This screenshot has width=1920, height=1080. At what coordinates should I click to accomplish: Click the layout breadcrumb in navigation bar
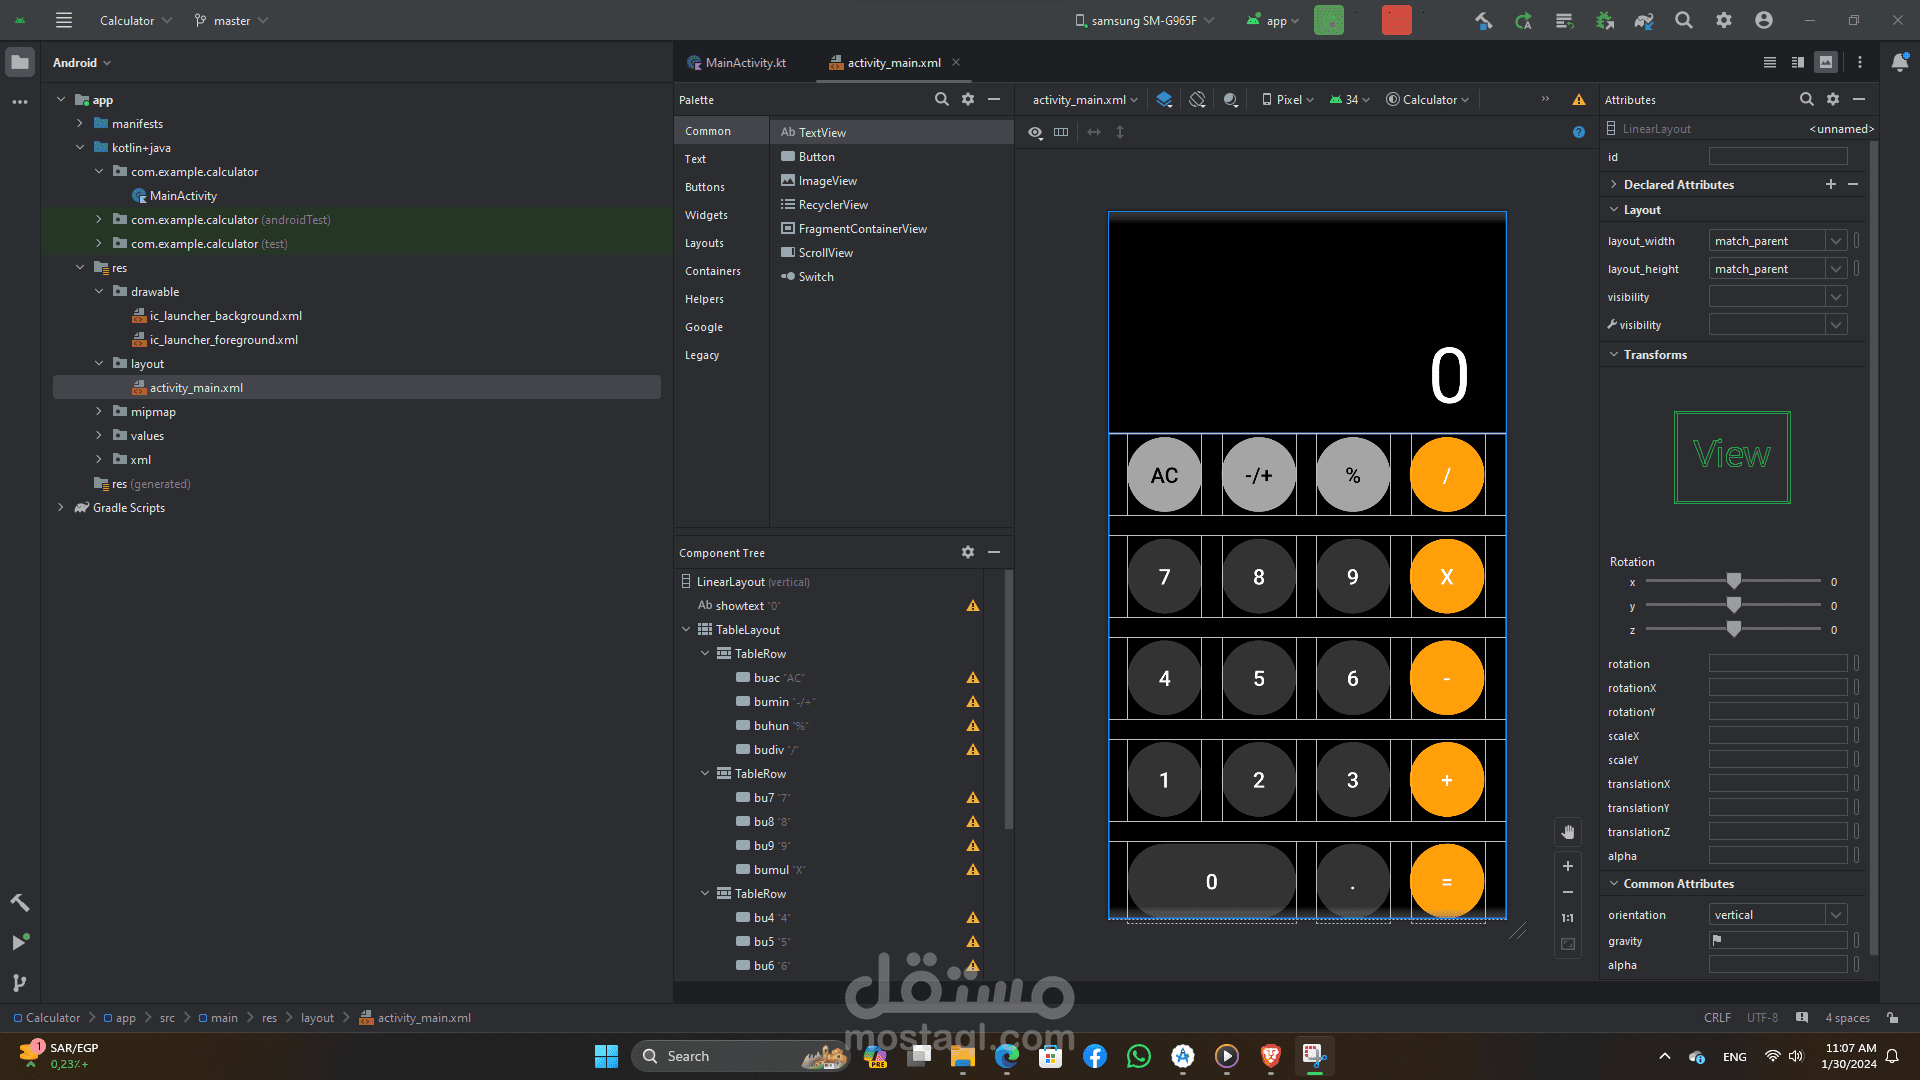317,1018
